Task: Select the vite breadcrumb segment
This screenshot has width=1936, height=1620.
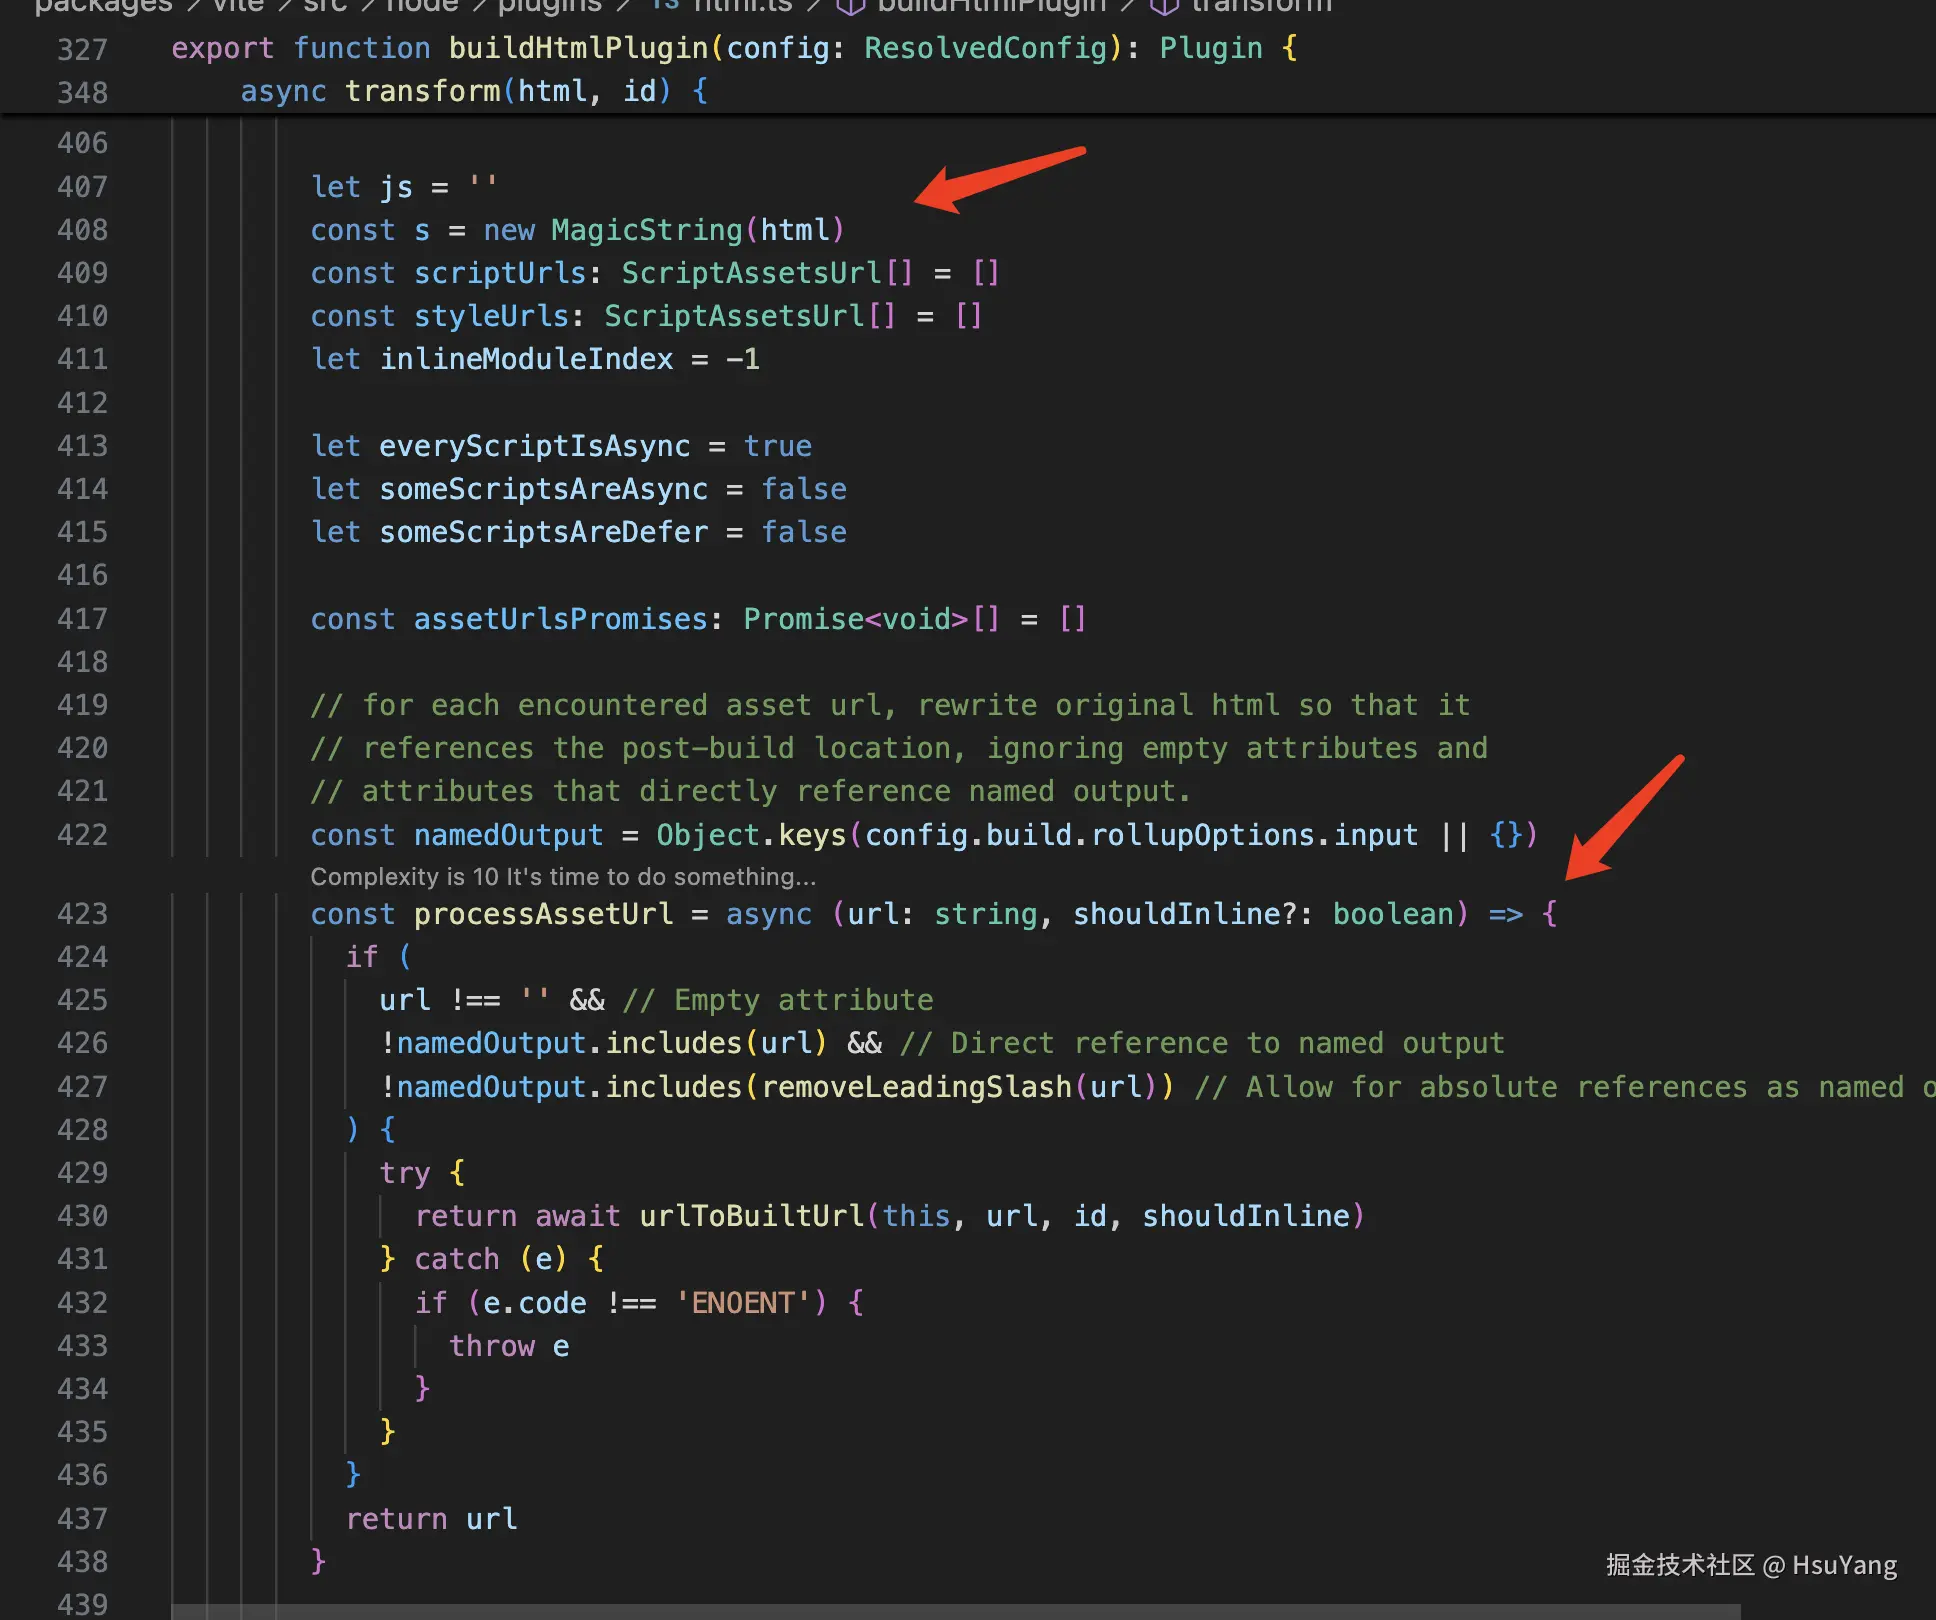Action: (238, 6)
